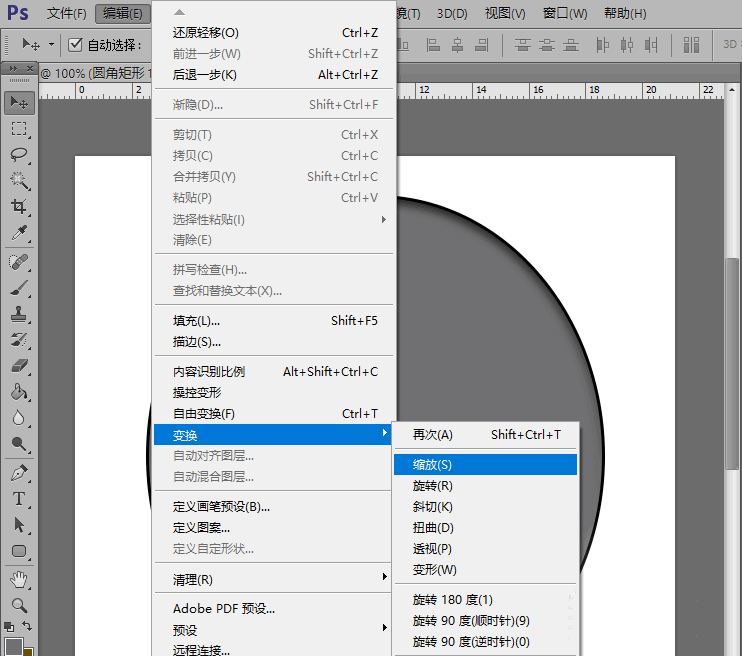The image size is (742, 656).
Task: Click the foreground color swatch
Action: [12, 647]
